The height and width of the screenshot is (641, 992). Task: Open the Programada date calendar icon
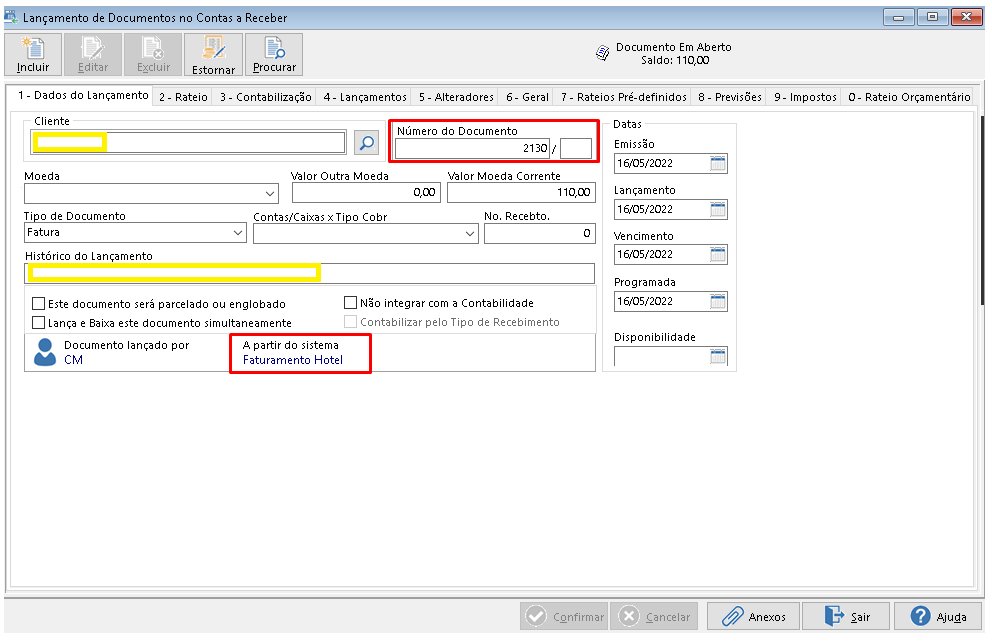coord(717,302)
